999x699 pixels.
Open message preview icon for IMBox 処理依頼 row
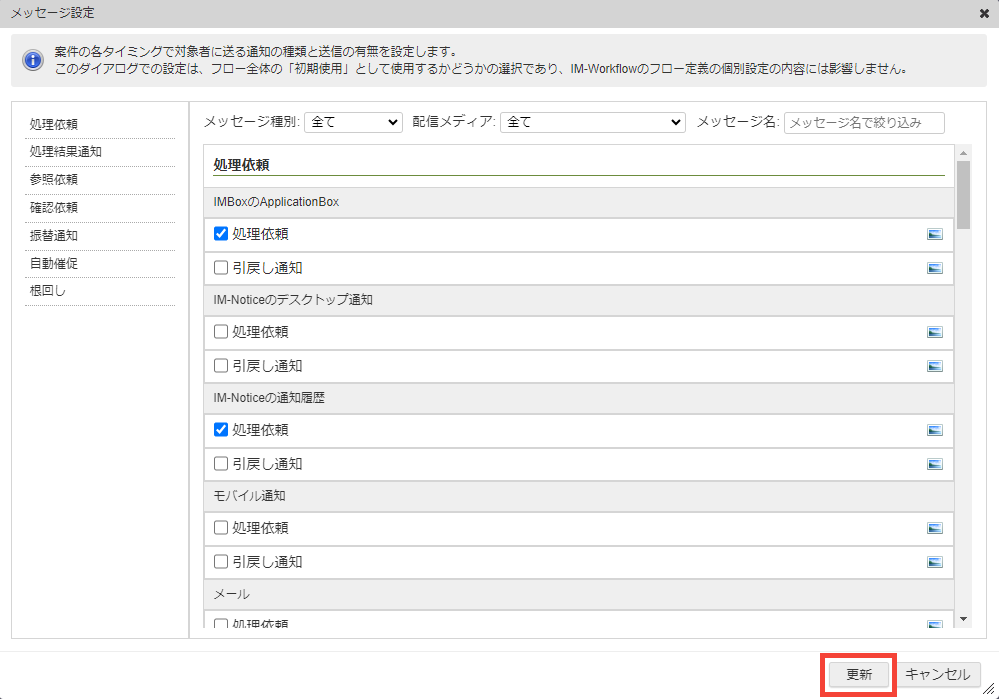point(934,234)
